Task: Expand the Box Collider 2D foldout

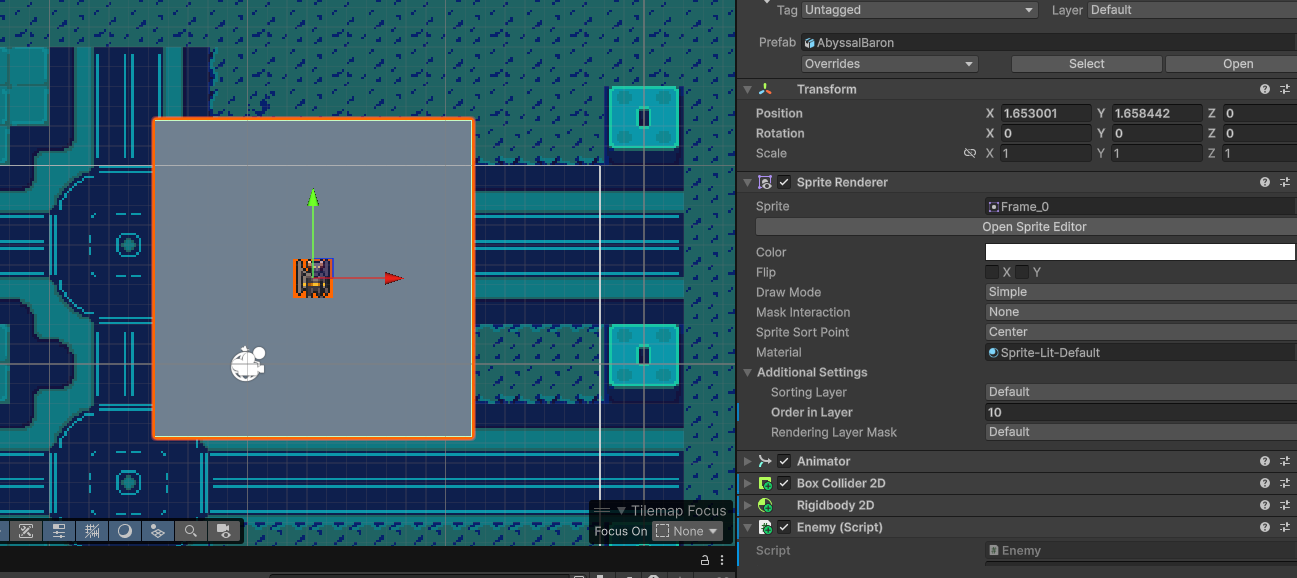Action: tap(747, 483)
